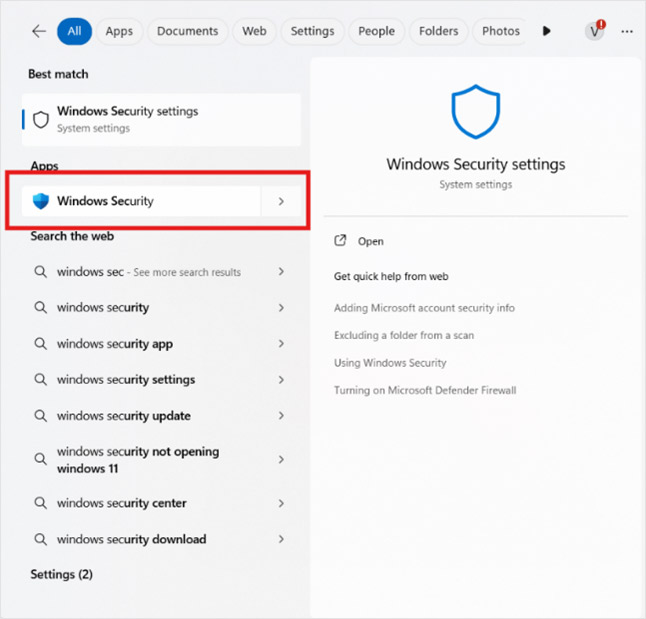Click the Open external-link icon
Screen dimensions: 646x619
tap(340, 241)
